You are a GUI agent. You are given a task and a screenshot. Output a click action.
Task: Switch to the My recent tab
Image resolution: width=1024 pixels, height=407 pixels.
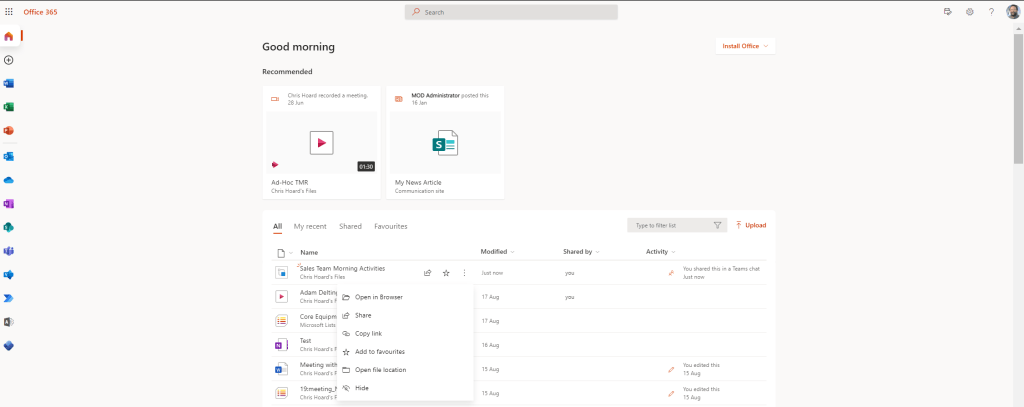(x=310, y=226)
